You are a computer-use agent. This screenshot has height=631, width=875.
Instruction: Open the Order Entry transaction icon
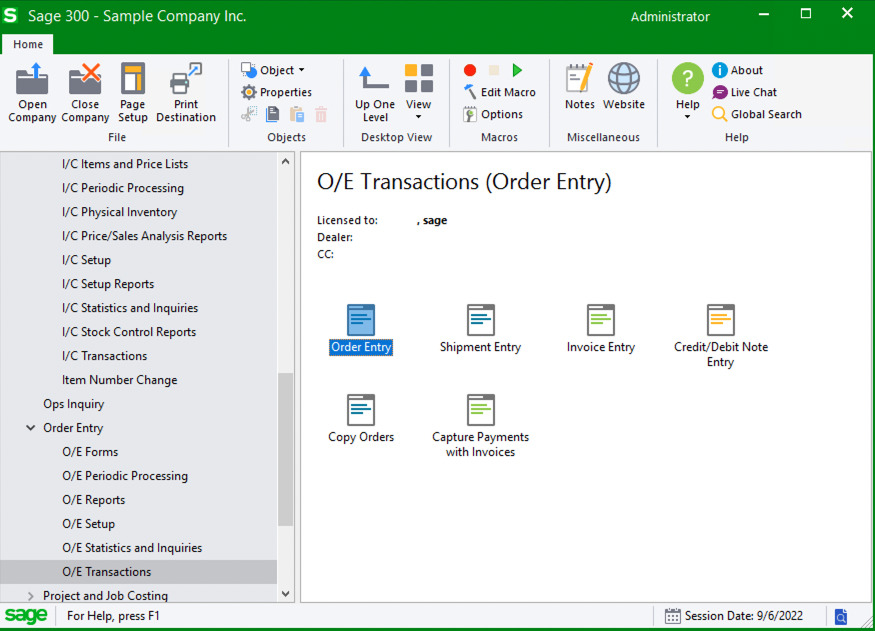[x=360, y=321]
